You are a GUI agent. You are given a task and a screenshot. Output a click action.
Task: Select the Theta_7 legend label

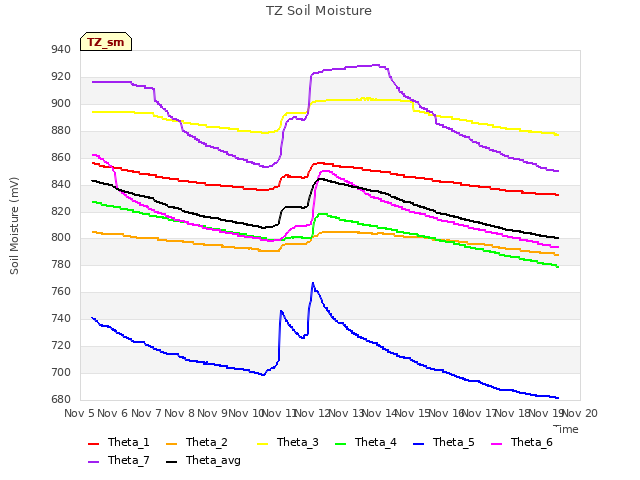click(x=129, y=460)
